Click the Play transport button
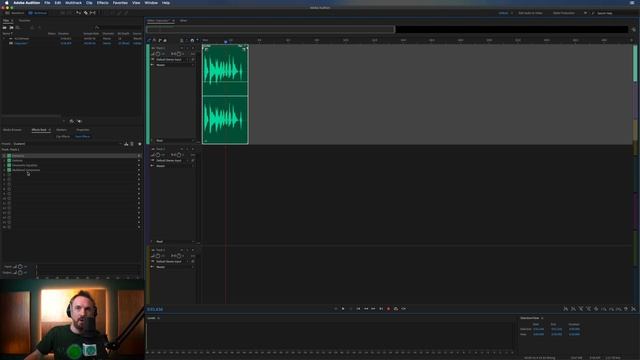640x360 pixels. (x=343, y=309)
